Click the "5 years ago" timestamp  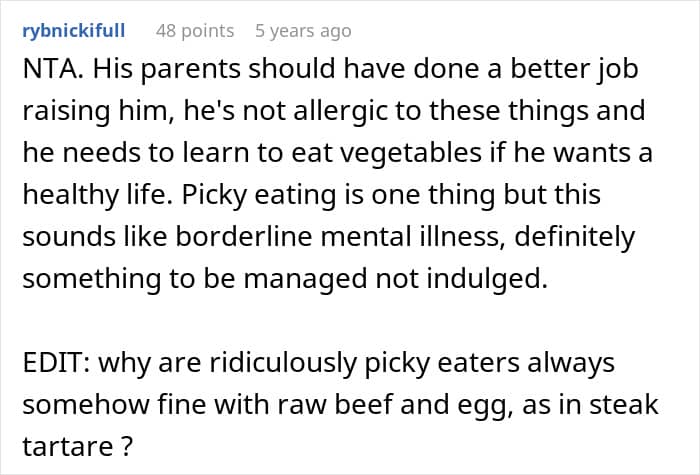point(303,31)
